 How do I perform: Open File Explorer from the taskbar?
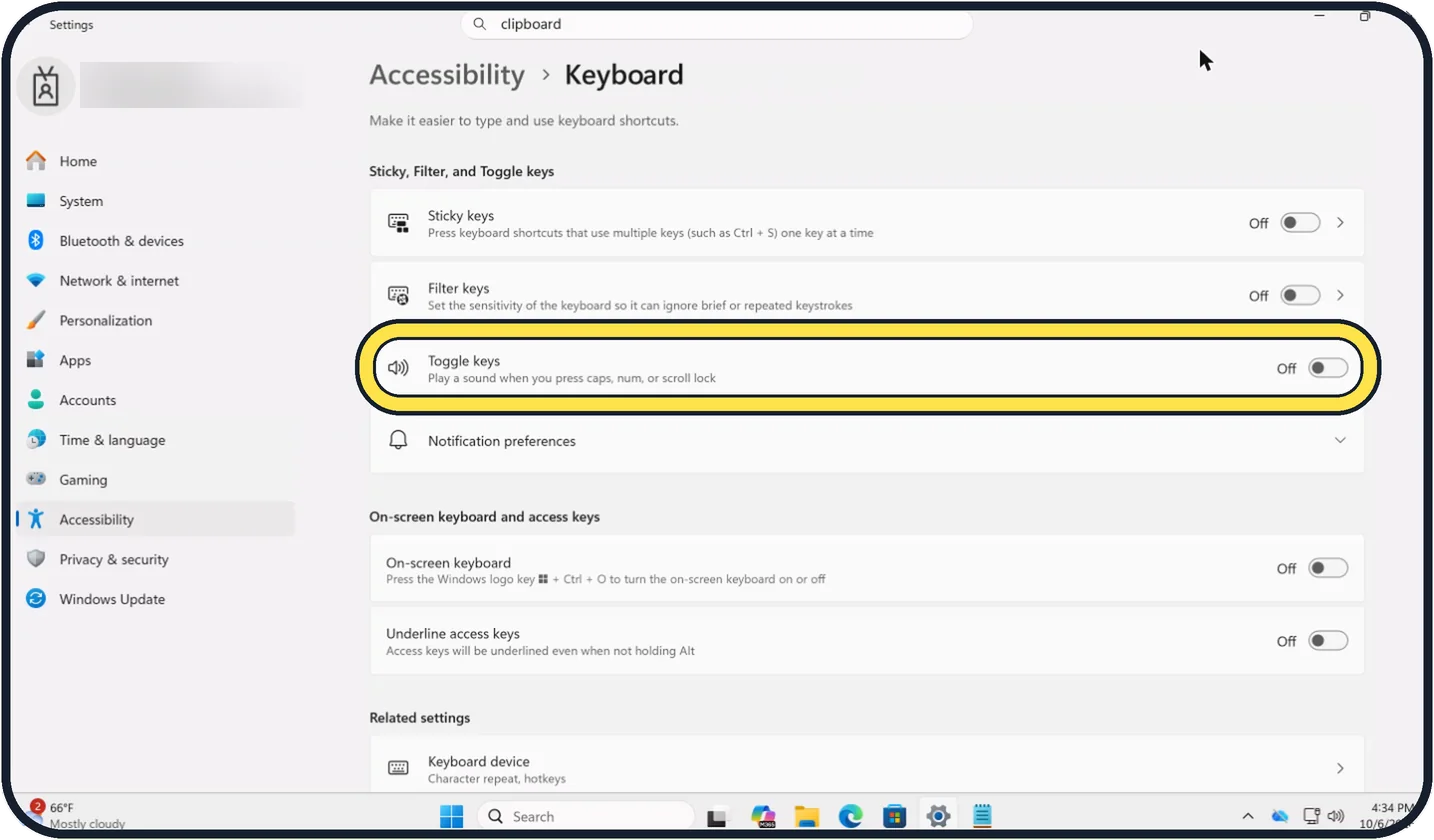point(806,816)
